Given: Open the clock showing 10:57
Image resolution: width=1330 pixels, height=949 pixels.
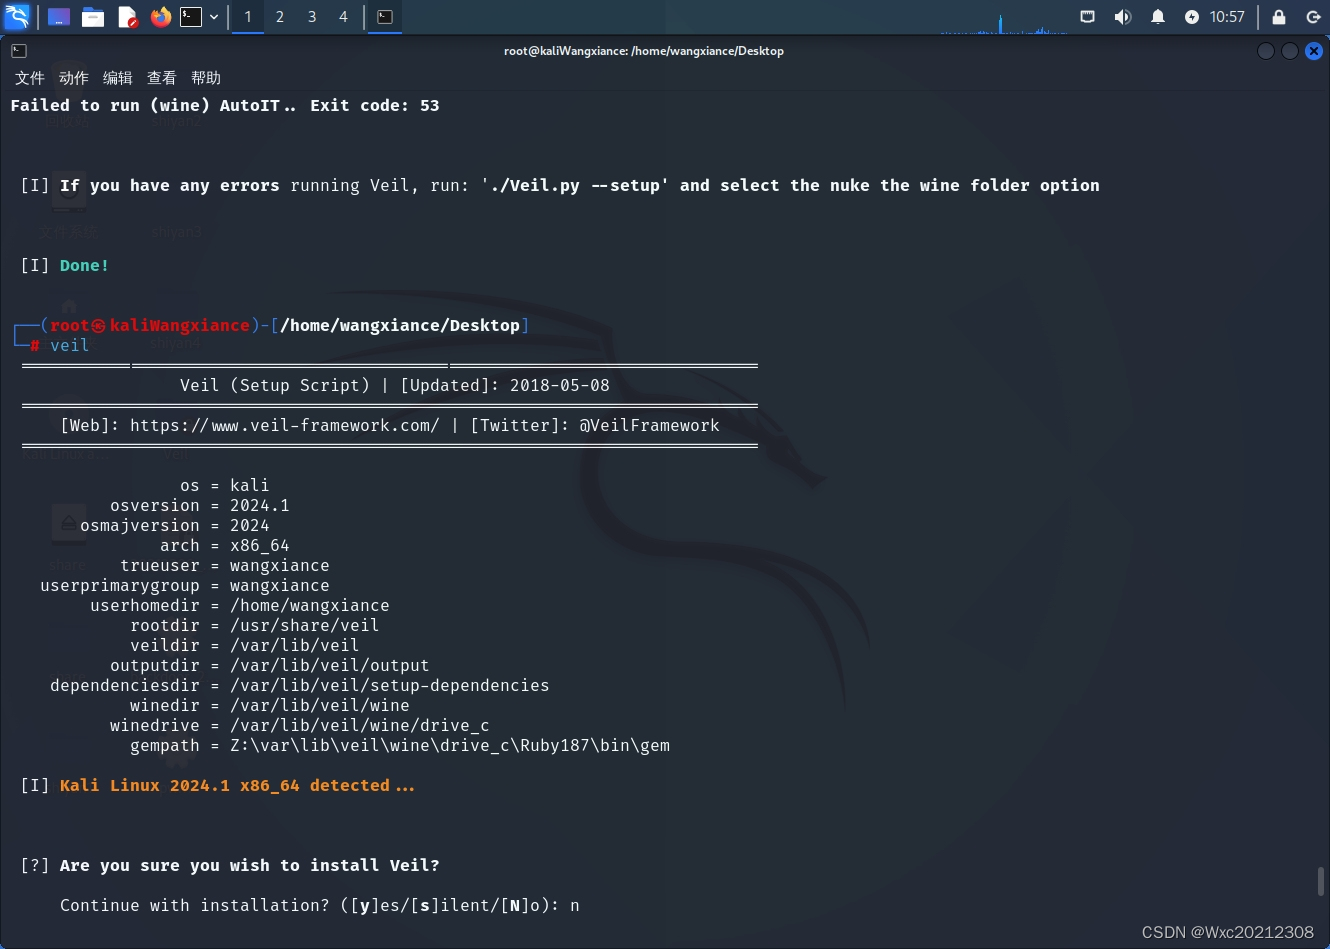Looking at the screenshot, I should click(1227, 17).
